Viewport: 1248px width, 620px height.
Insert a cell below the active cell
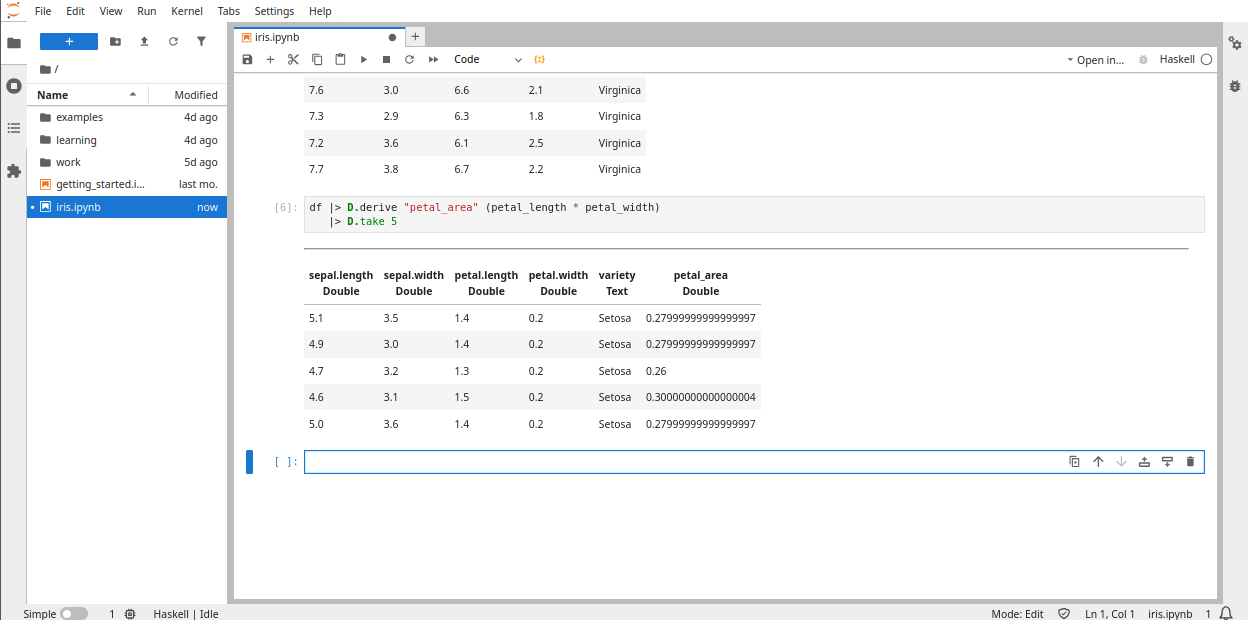1167,462
